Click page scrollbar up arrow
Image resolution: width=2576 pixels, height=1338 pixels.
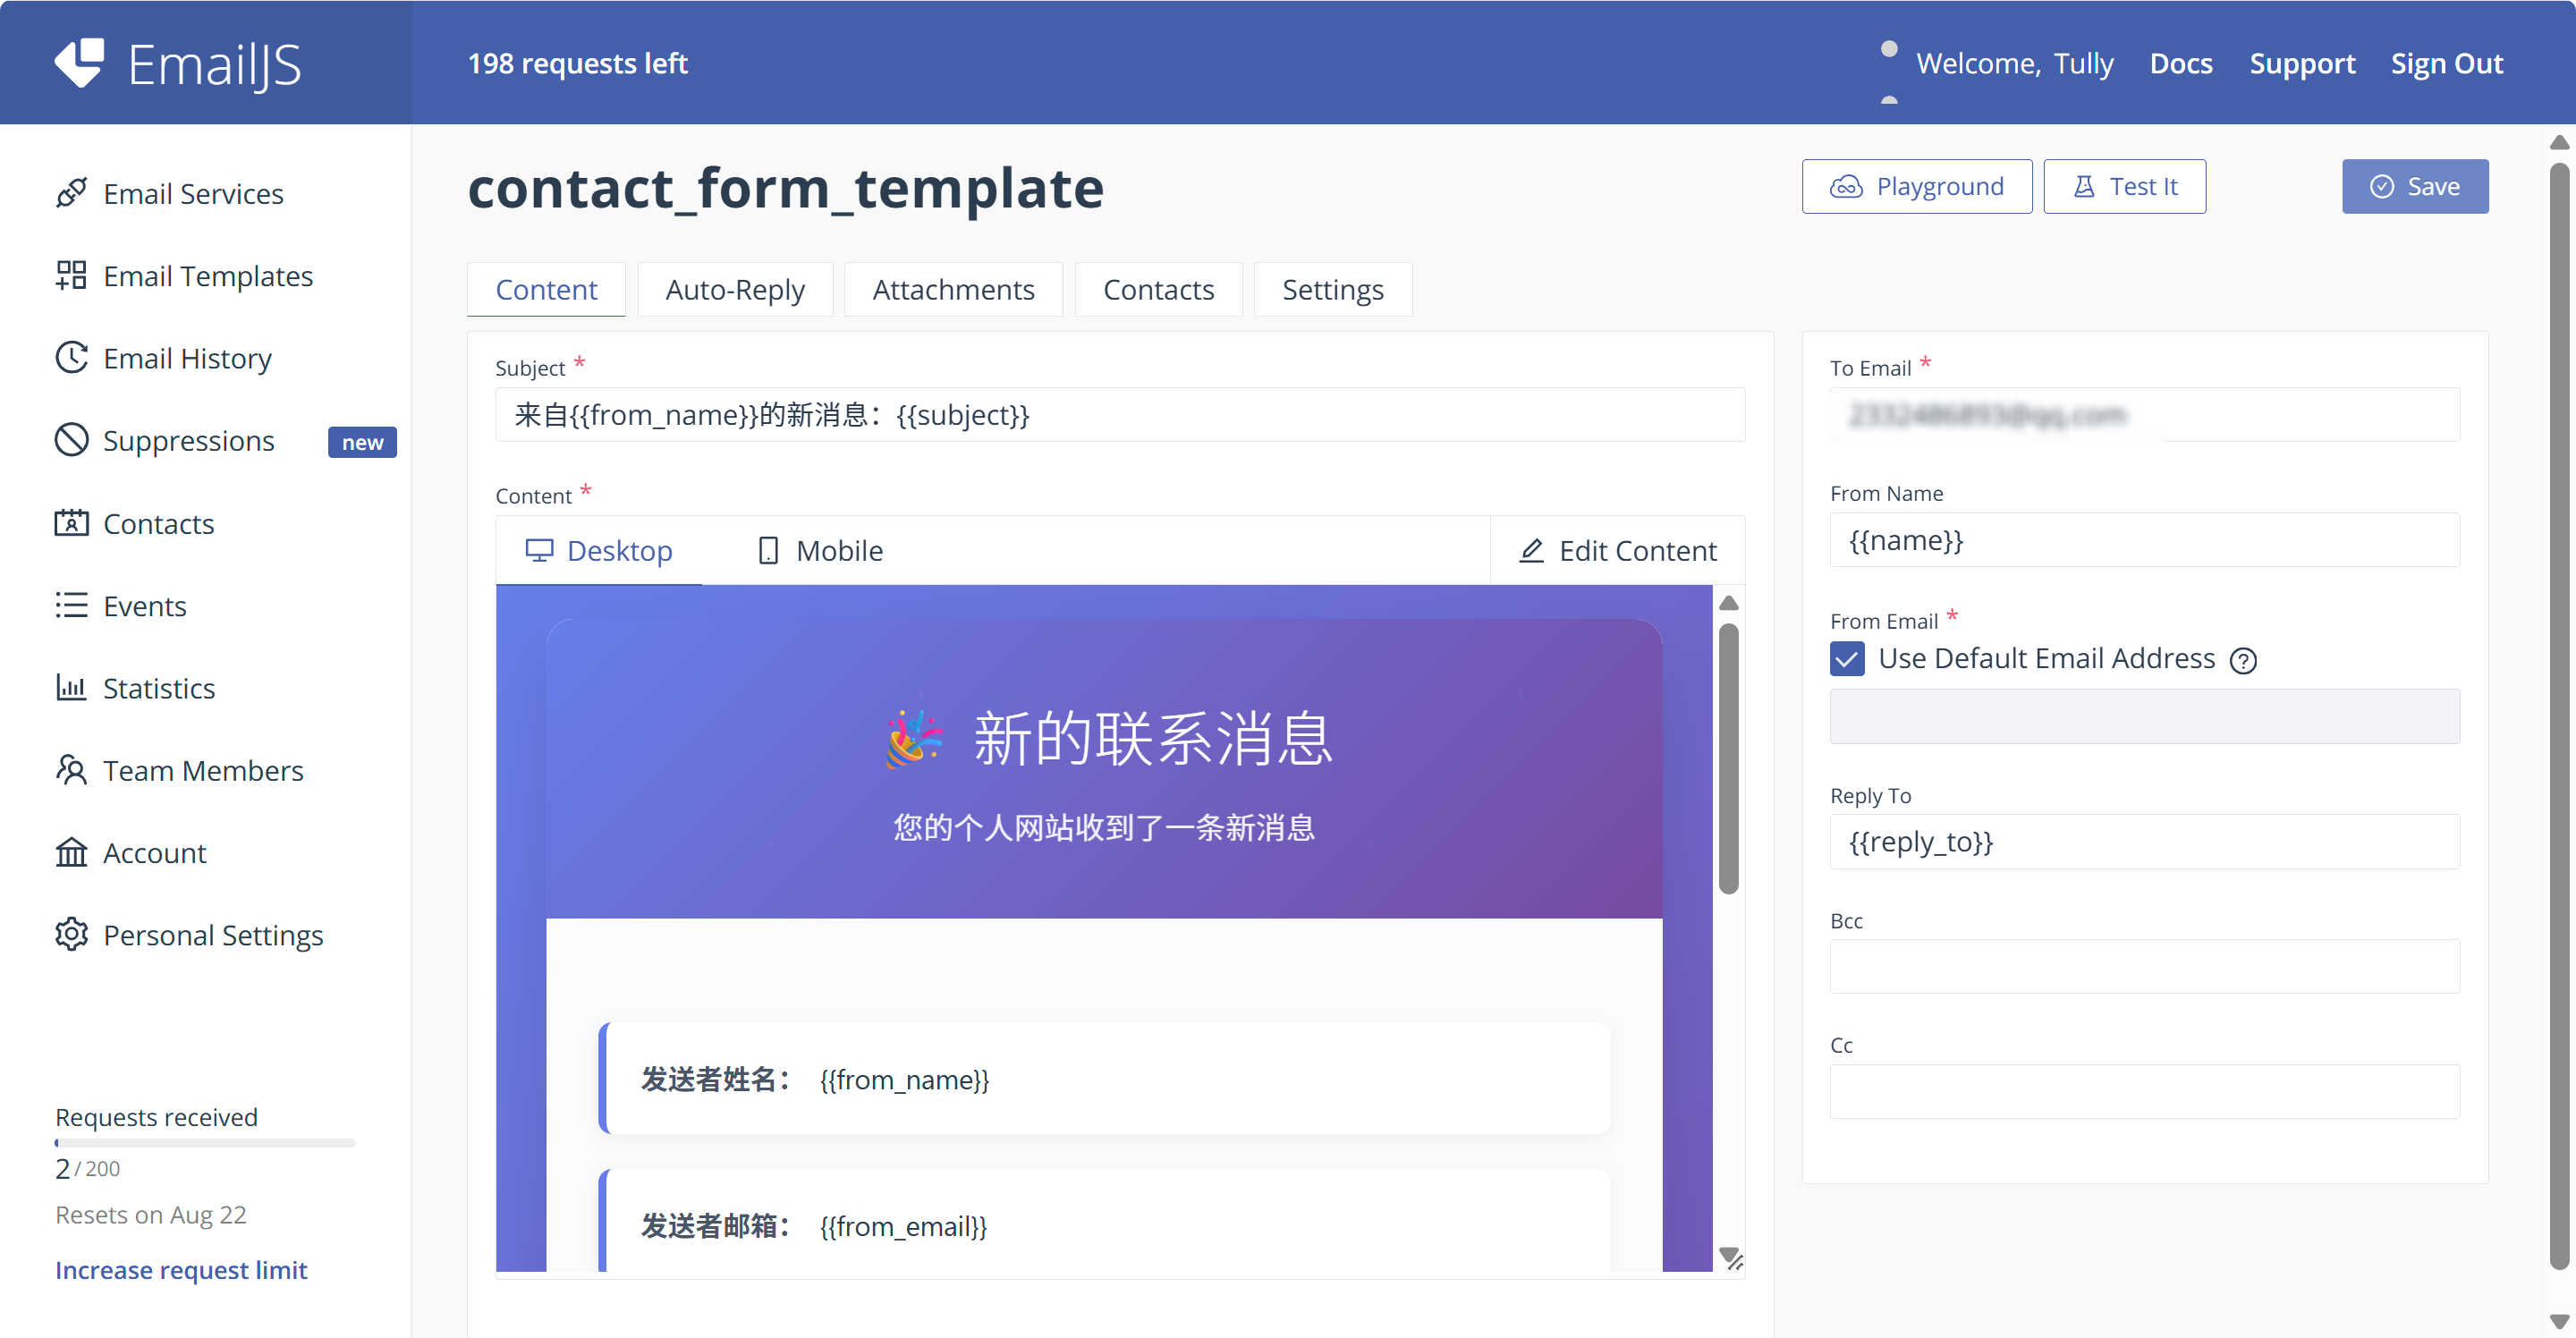click(x=2558, y=143)
